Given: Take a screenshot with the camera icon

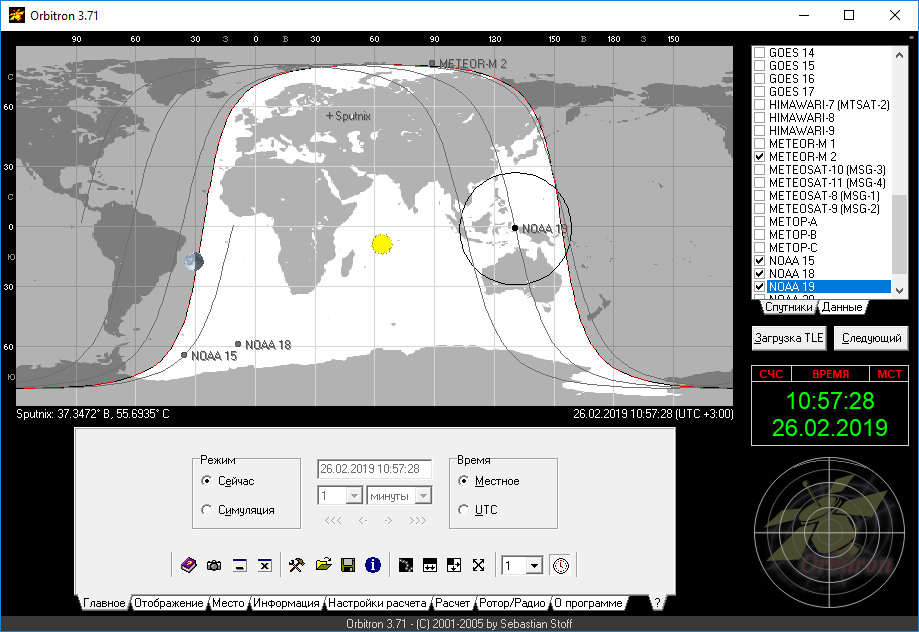Looking at the screenshot, I should [x=214, y=565].
